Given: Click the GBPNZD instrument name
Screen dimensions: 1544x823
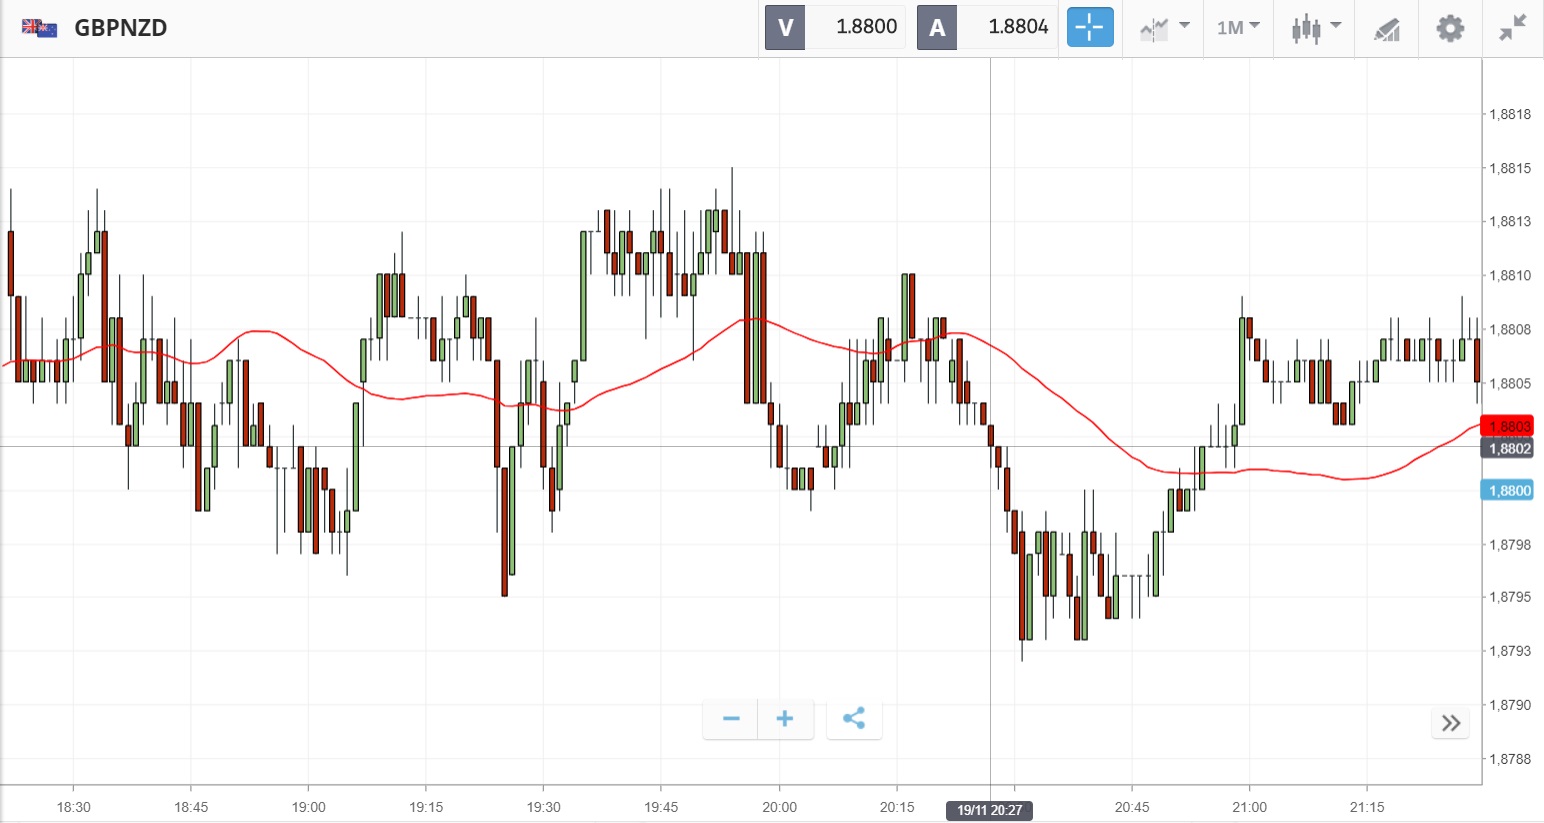Looking at the screenshot, I should click(x=121, y=27).
